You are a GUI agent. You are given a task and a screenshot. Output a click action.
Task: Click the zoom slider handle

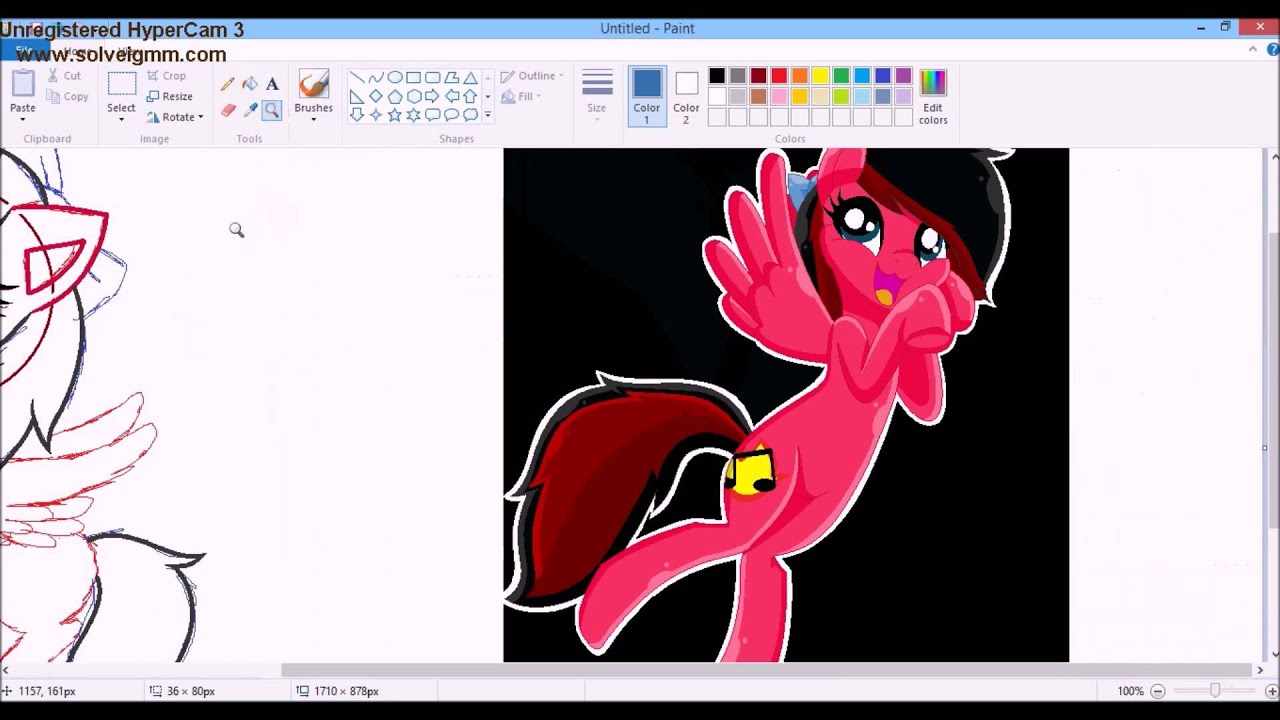[1215, 691]
